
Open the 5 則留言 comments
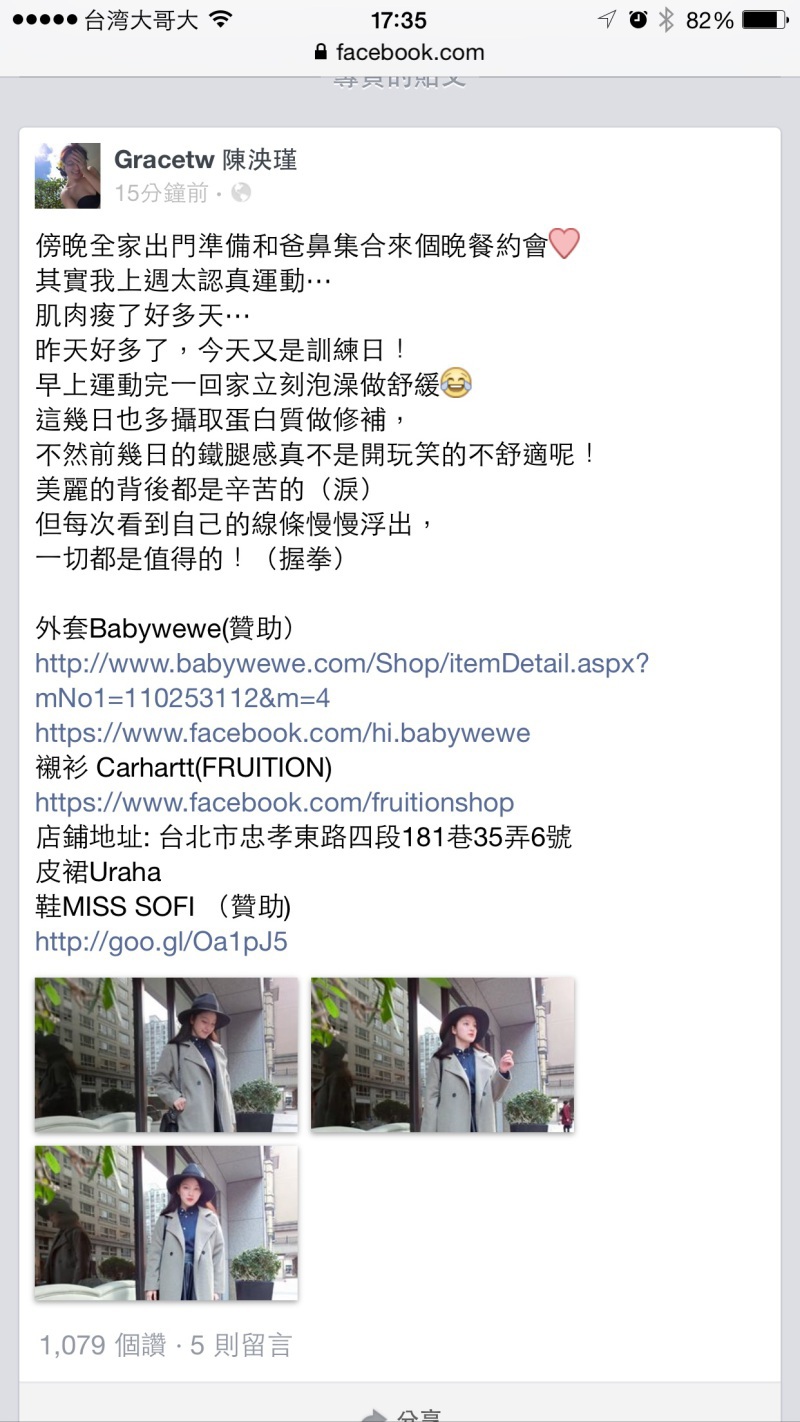(x=240, y=1345)
